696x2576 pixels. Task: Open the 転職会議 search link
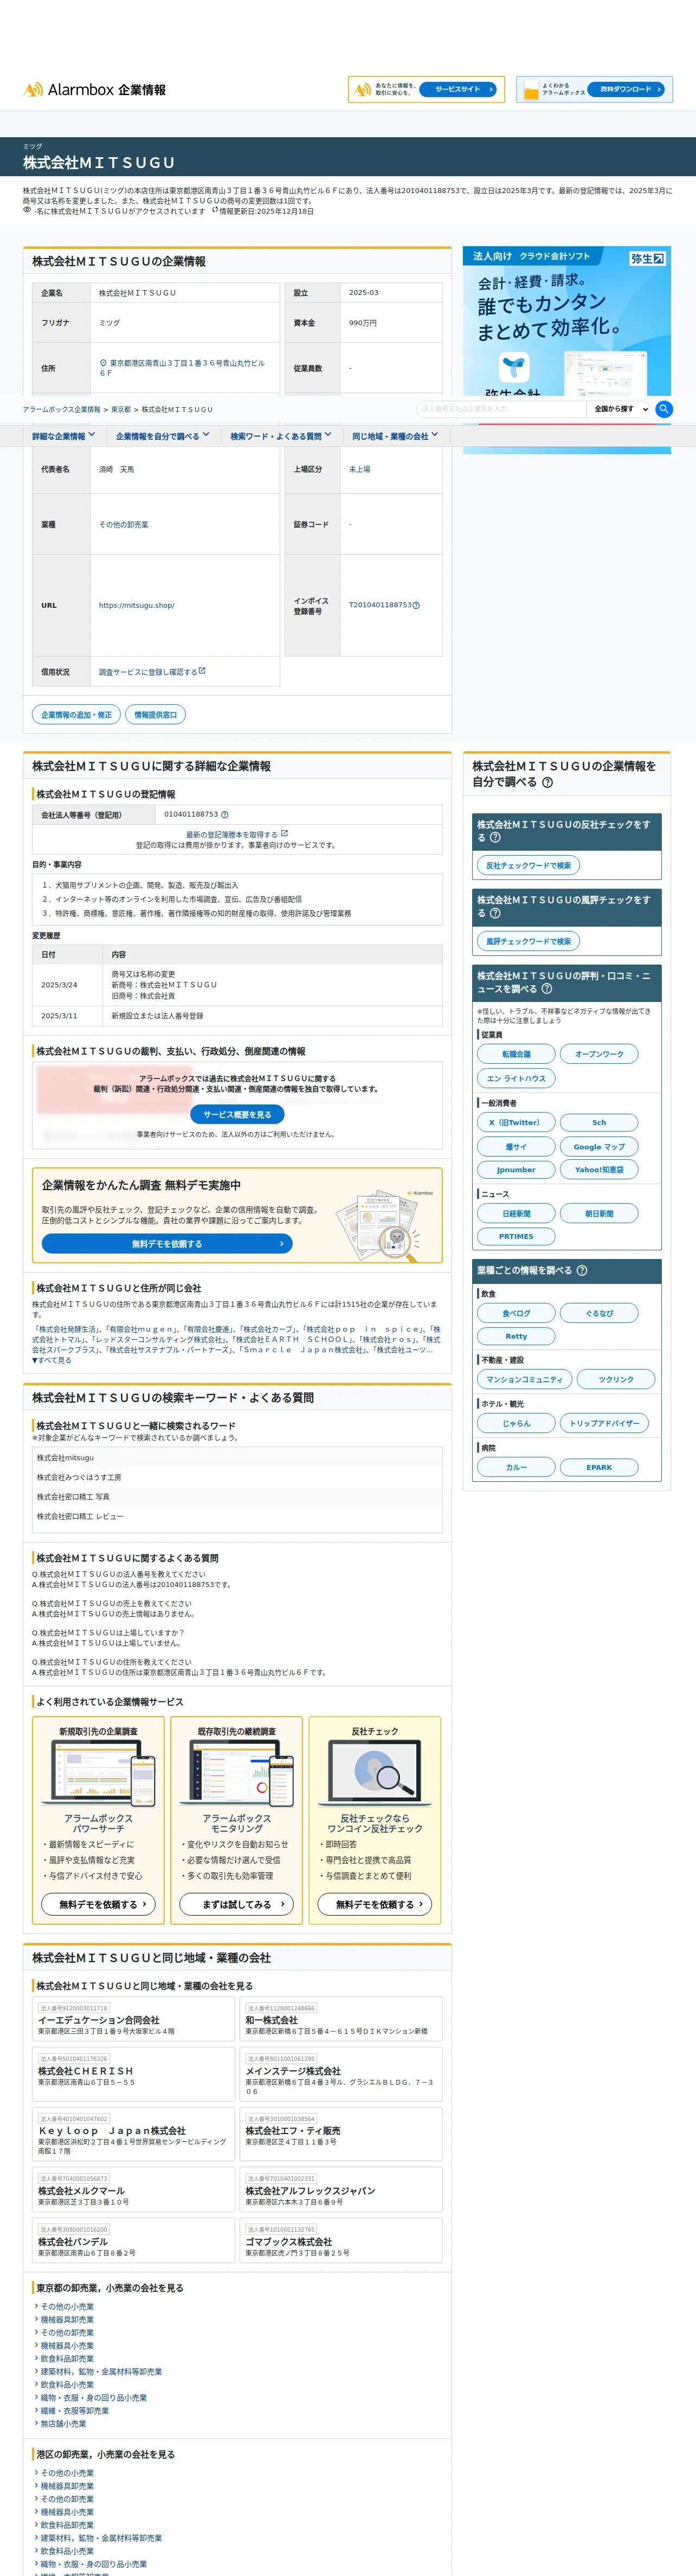click(516, 1054)
